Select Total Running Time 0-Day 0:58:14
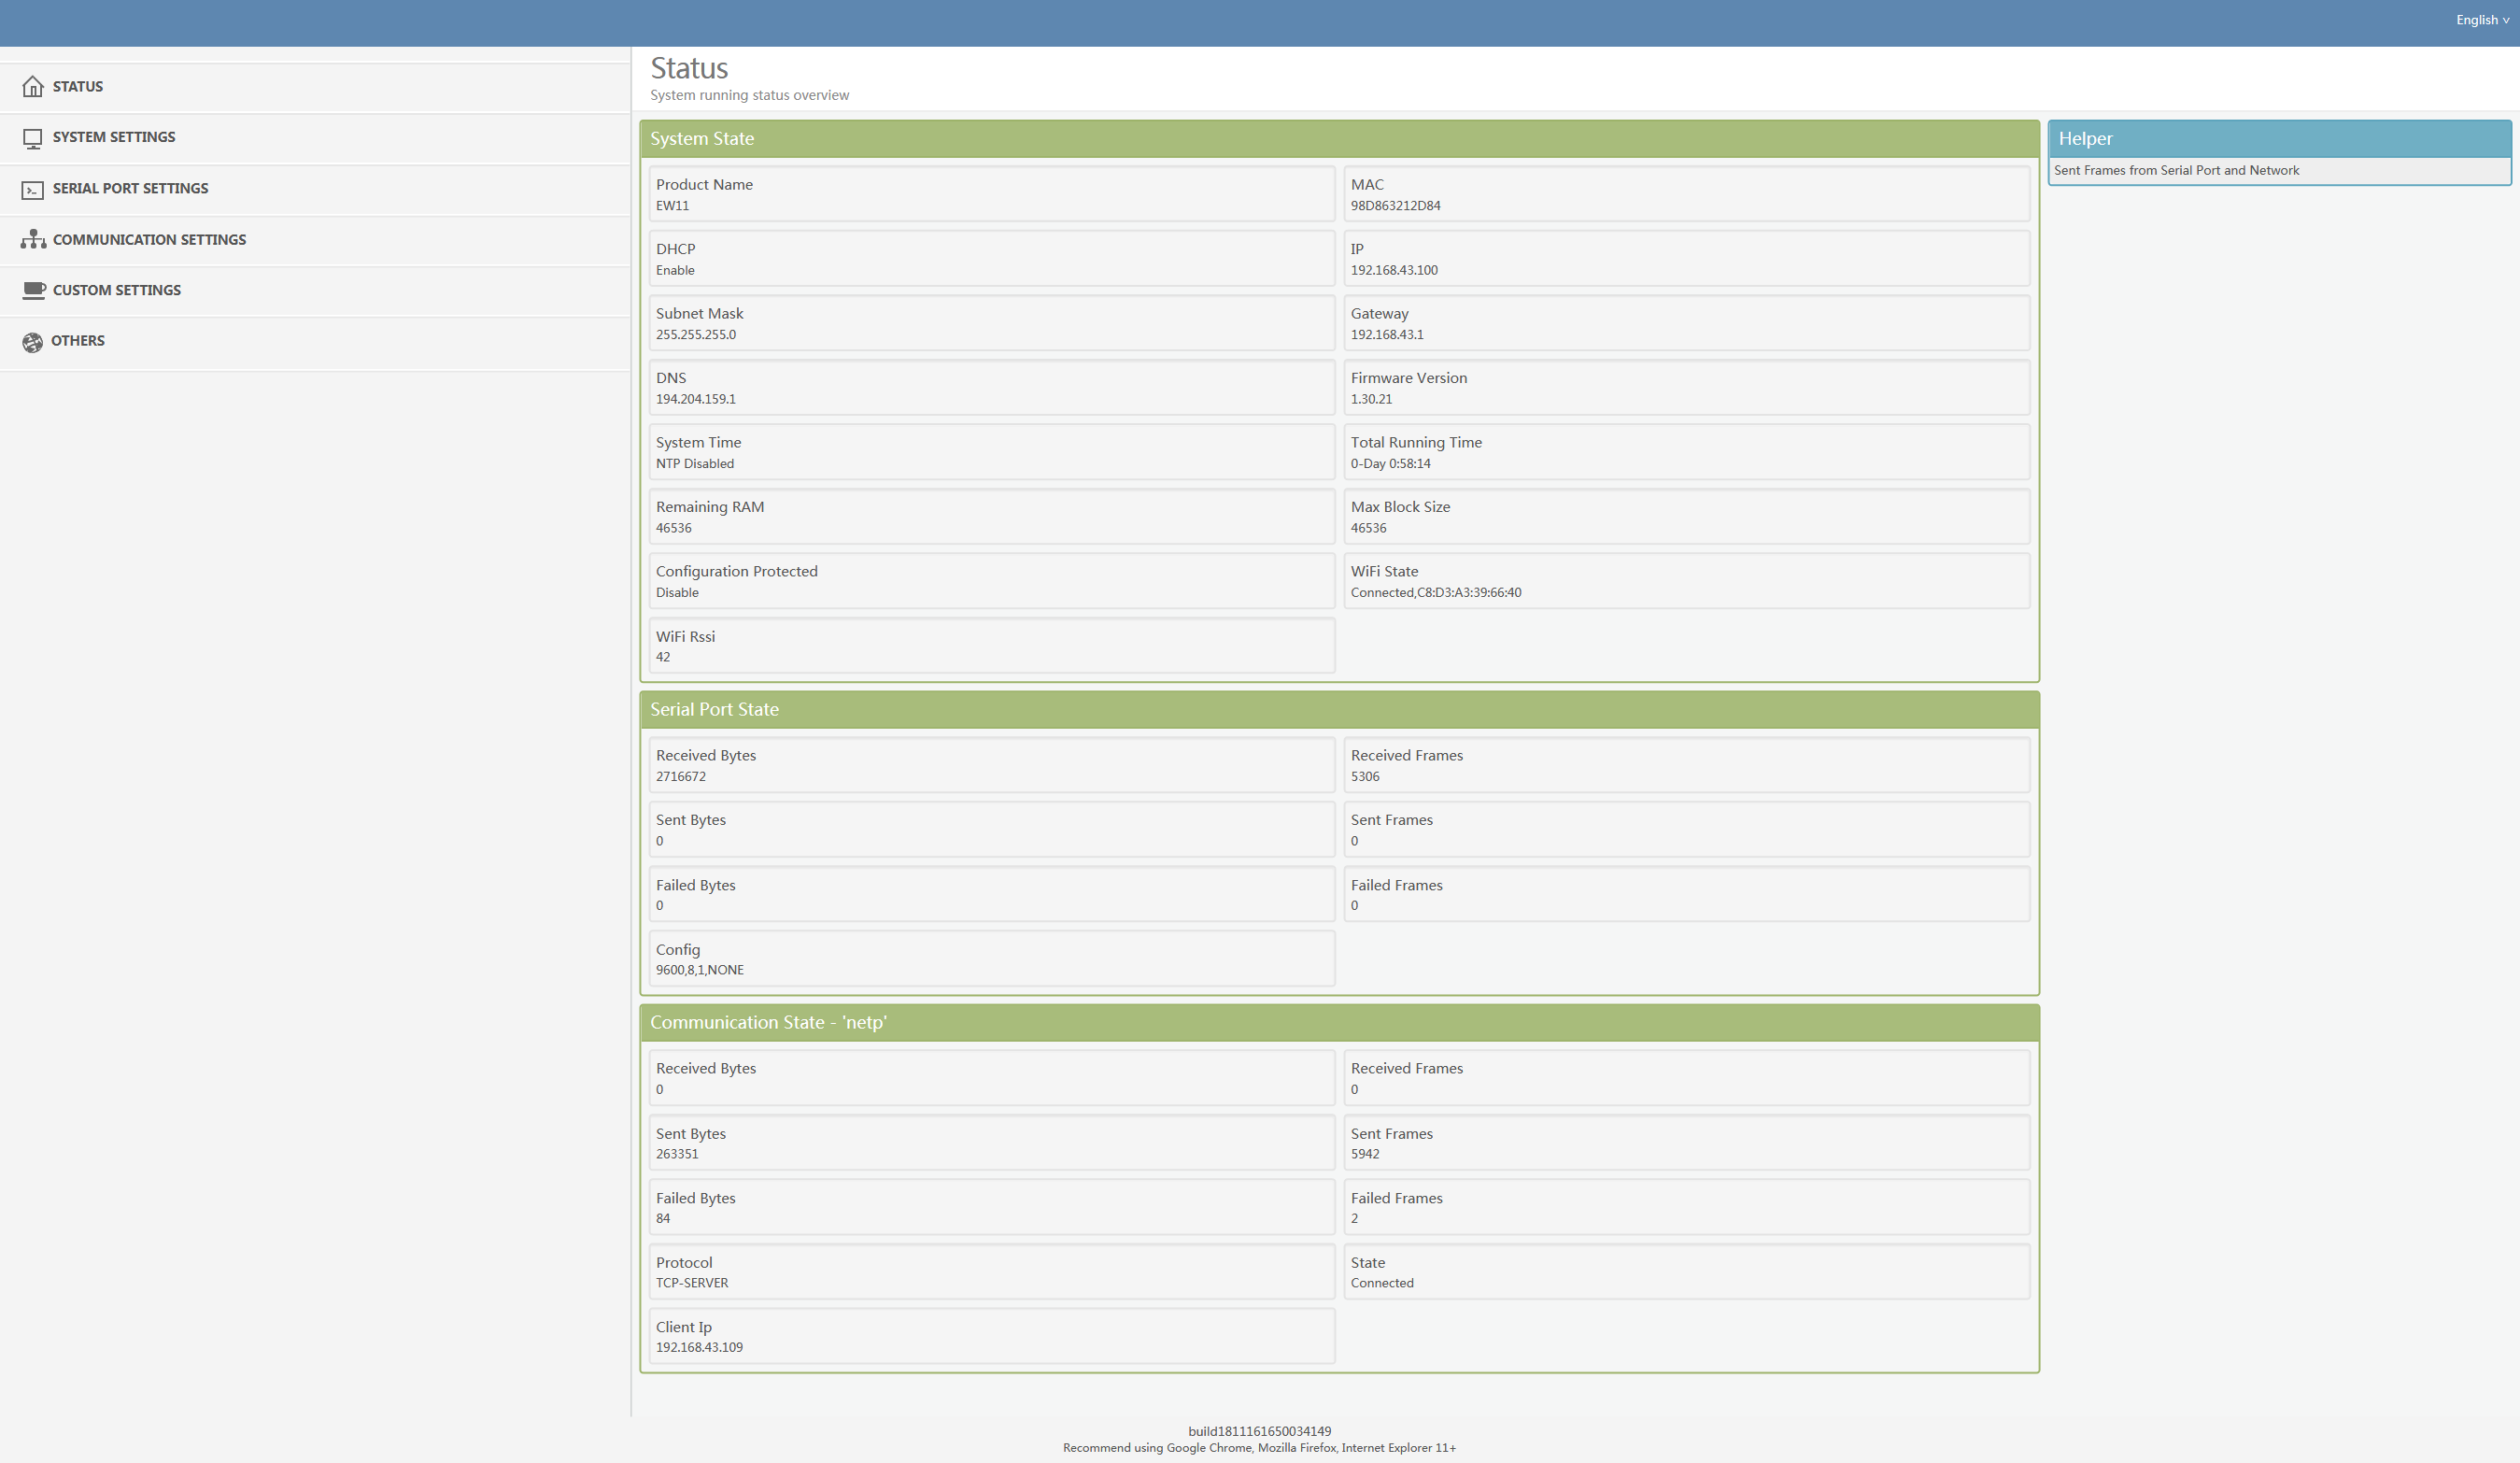The image size is (2520, 1463). [1390, 464]
